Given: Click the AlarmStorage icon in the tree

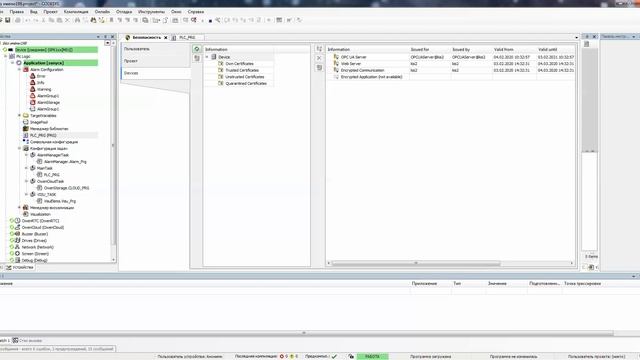Looking at the screenshot, I should pos(33,102).
